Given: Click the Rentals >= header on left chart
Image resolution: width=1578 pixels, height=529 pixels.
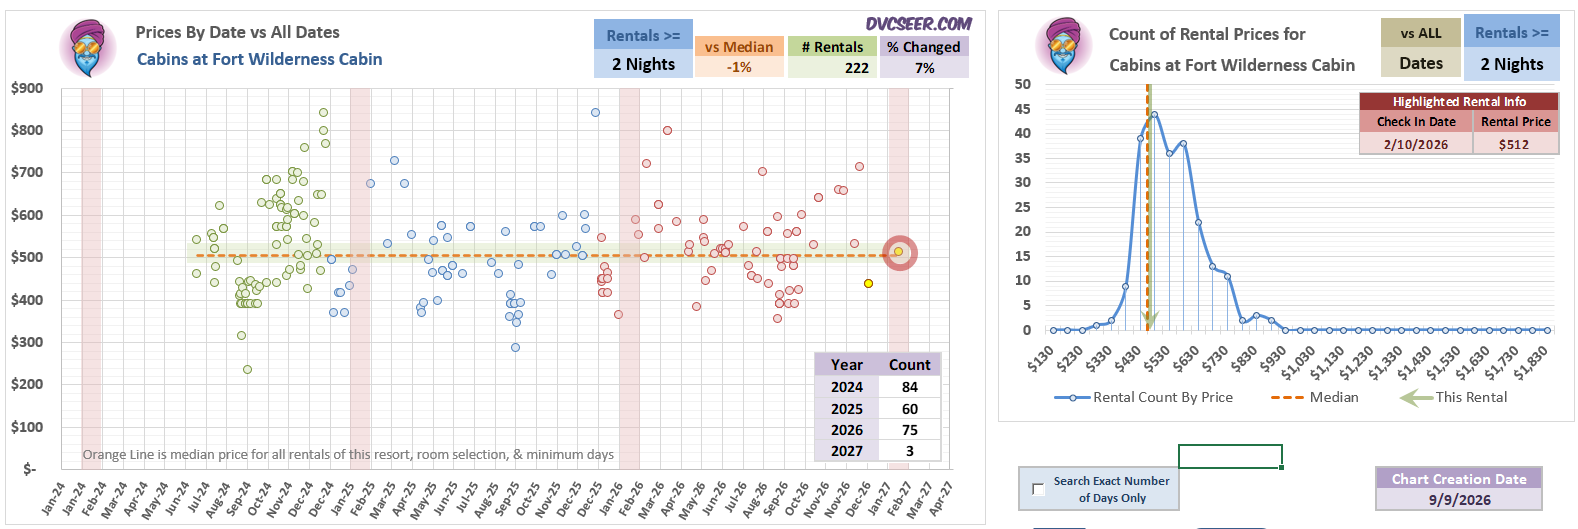Looking at the screenshot, I should (x=643, y=35).
